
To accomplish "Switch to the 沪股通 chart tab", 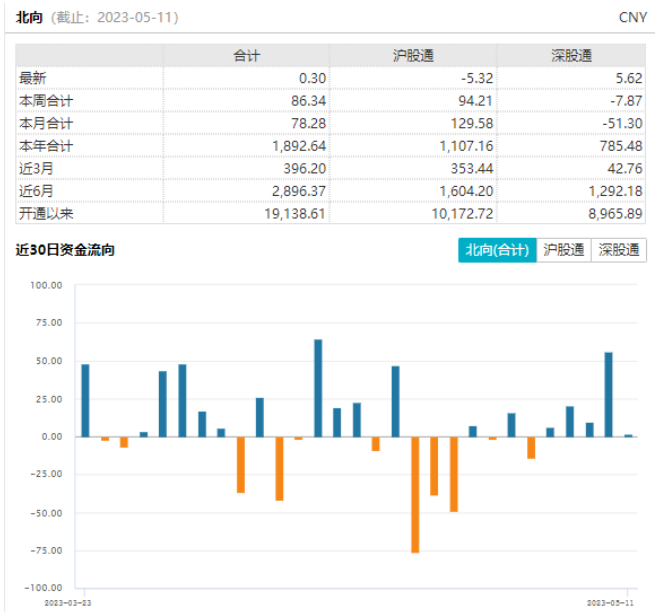I will (564, 250).
